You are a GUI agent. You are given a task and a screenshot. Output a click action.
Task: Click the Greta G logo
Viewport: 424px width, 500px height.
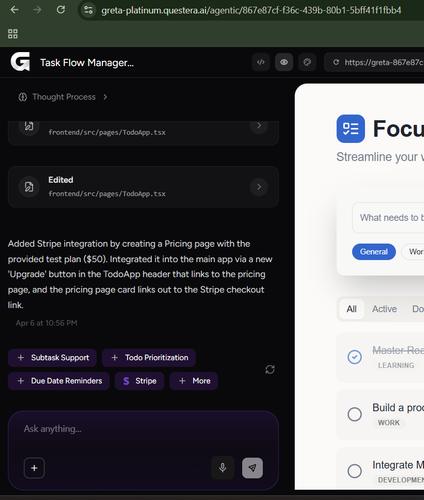click(20, 62)
